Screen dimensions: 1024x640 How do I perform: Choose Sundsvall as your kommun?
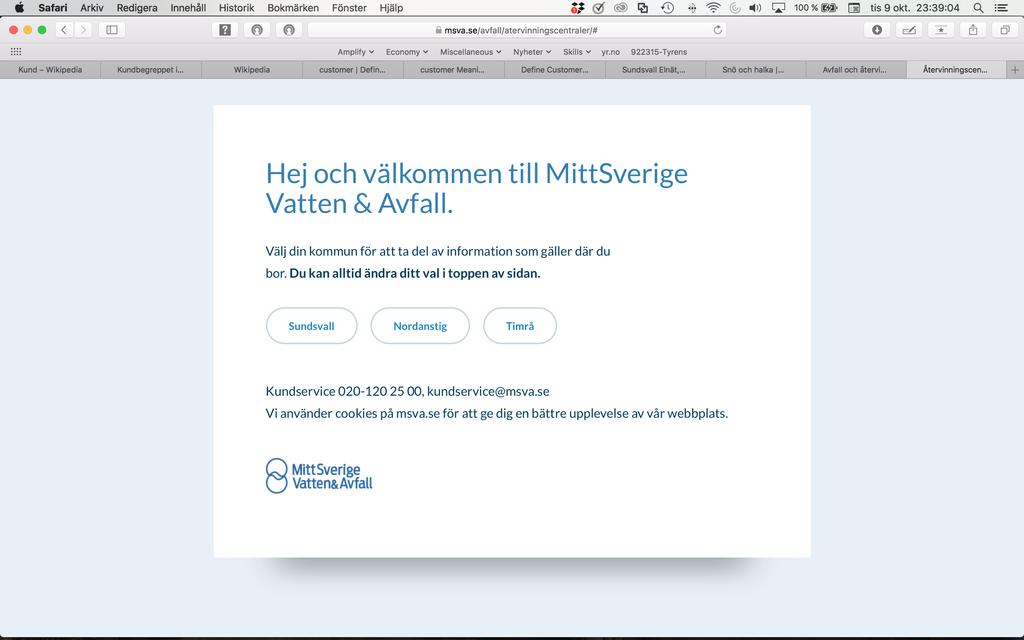[x=312, y=326]
